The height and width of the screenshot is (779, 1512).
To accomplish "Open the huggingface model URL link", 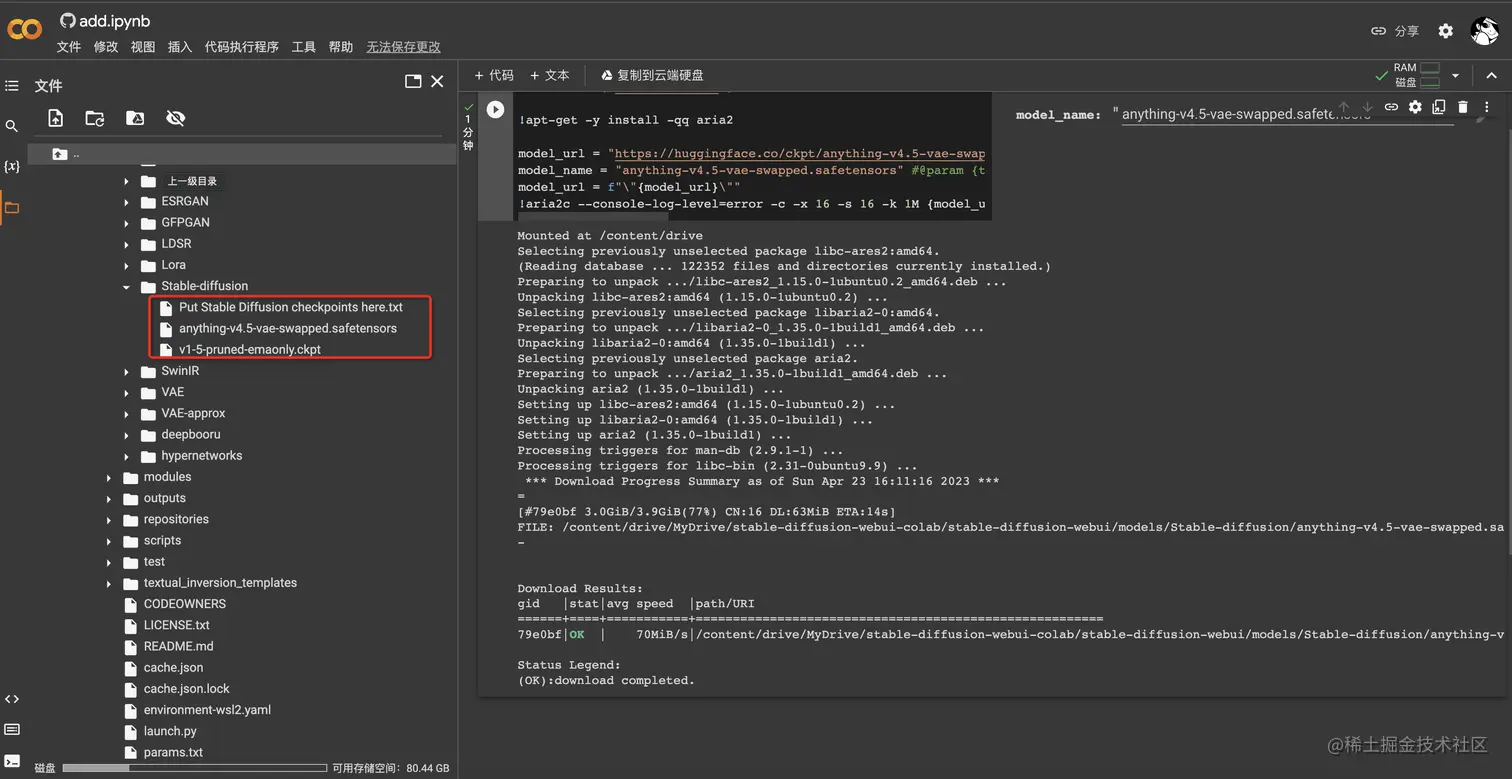I will pyautogui.click(x=799, y=154).
